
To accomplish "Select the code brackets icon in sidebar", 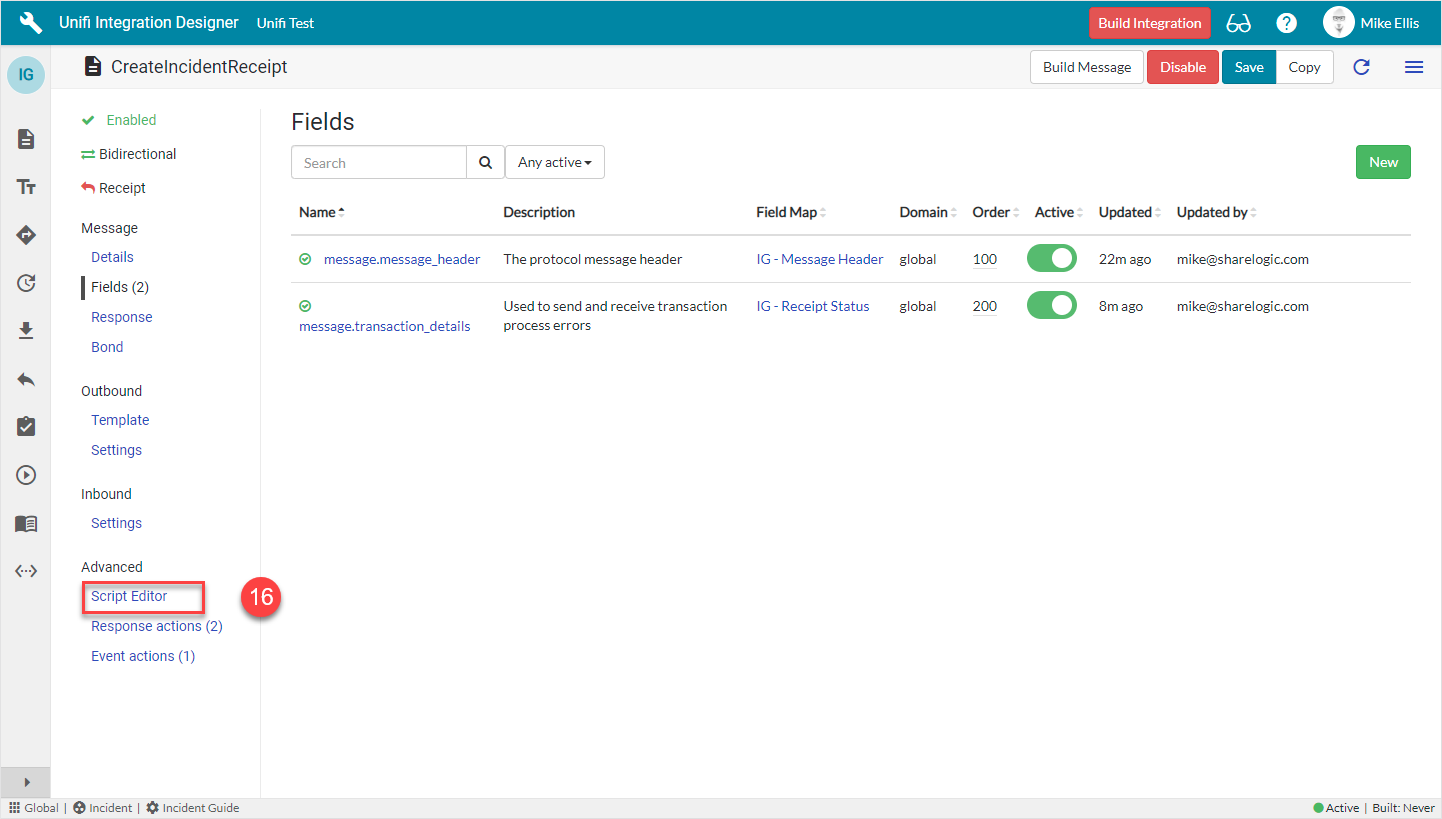I will tap(25, 570).
